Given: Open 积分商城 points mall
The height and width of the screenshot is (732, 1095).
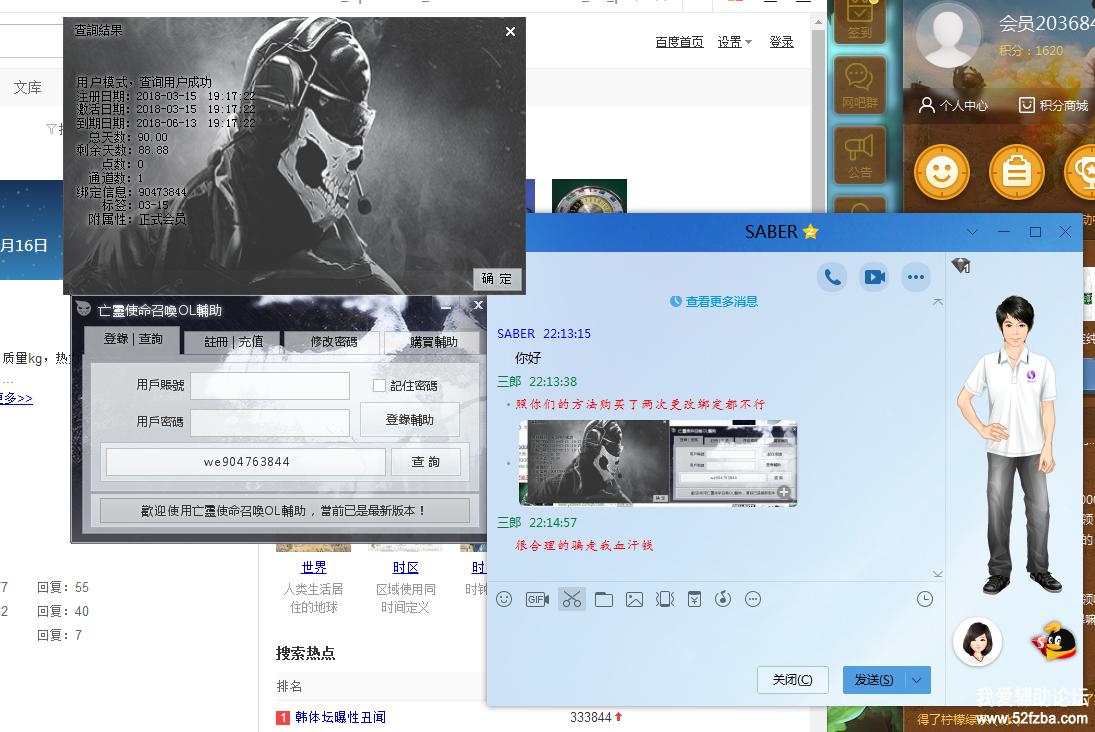Looking at the screenshot, I should pyautogui.click(x=1053, y=105).
